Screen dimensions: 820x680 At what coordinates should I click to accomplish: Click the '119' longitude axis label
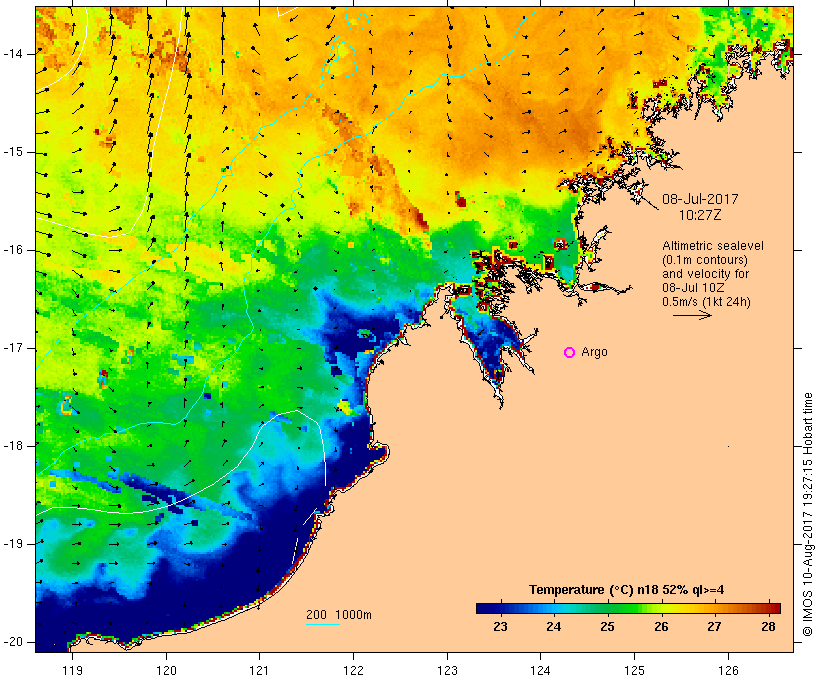(x=72, y=670)
